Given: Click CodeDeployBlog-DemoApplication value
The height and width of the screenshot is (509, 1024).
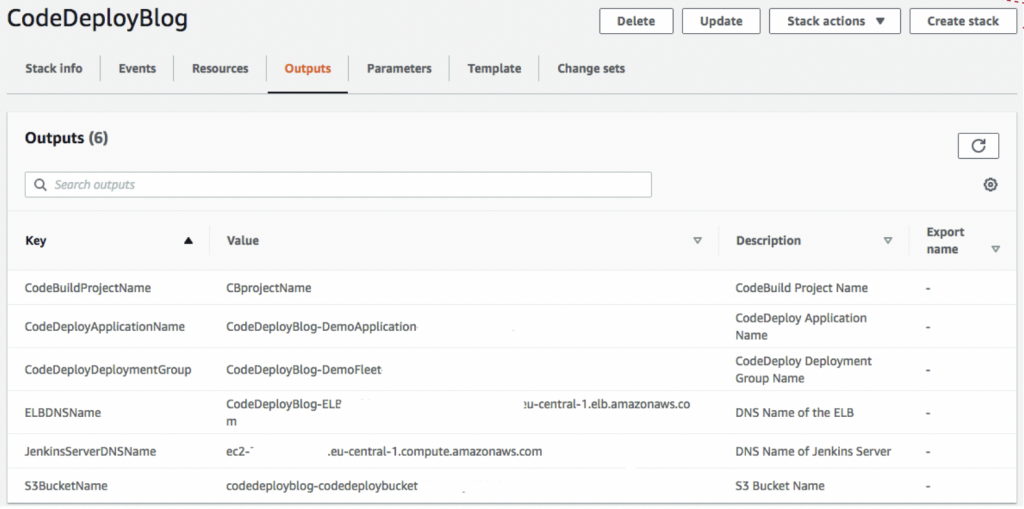Looking at the screenshot, I should pyautogui.click(x=321, y=326).
